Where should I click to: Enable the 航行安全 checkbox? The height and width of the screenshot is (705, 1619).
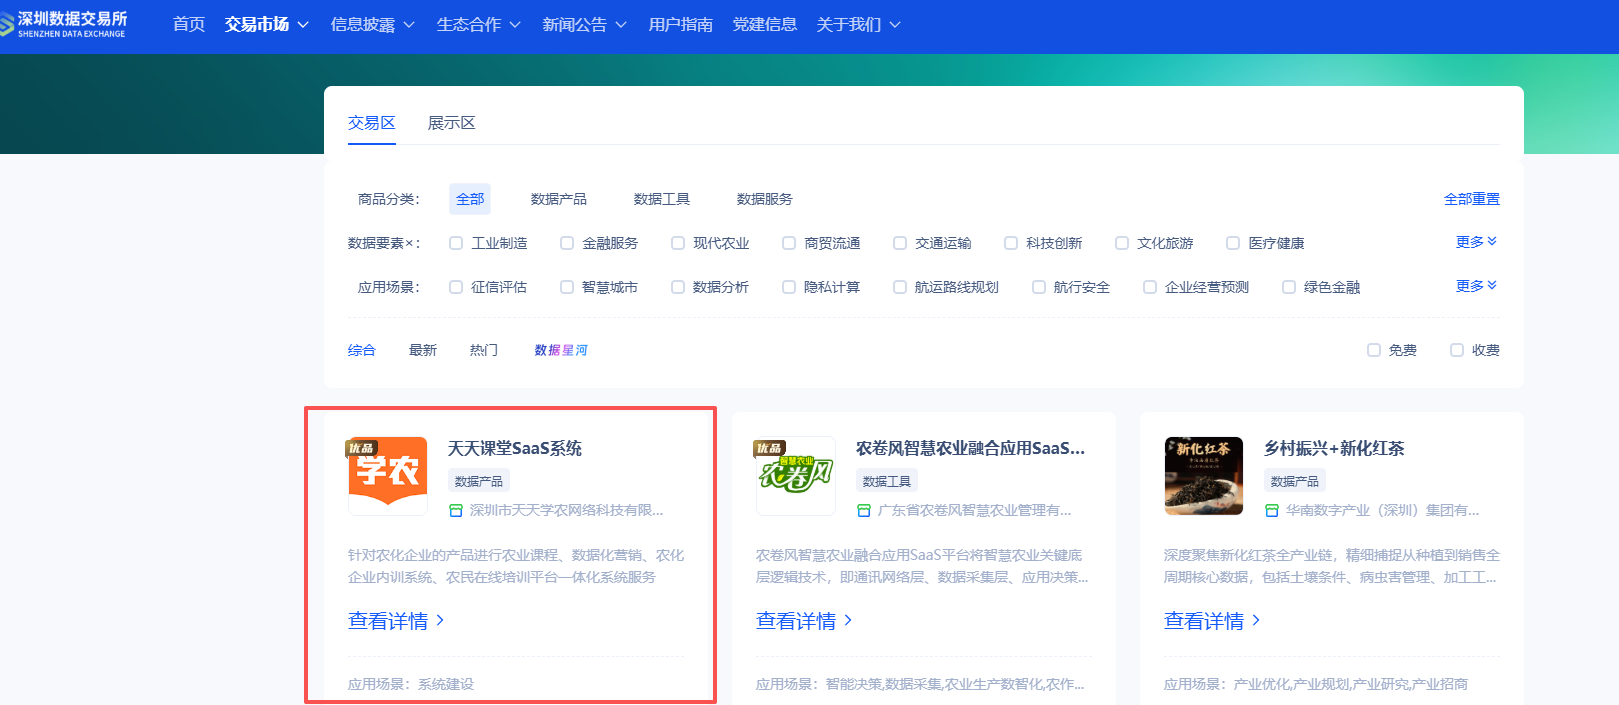(x=1039, y=287)
